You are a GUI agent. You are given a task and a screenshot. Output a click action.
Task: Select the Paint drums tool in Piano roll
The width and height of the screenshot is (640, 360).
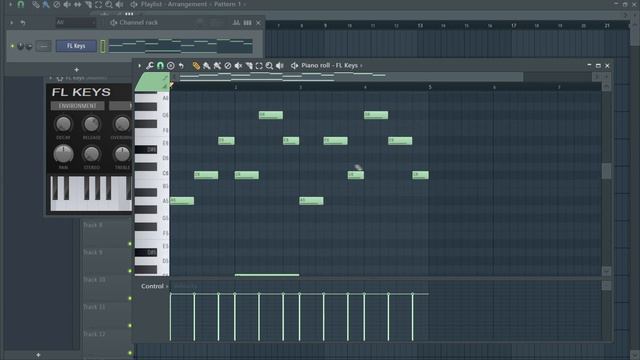point(217,66)
